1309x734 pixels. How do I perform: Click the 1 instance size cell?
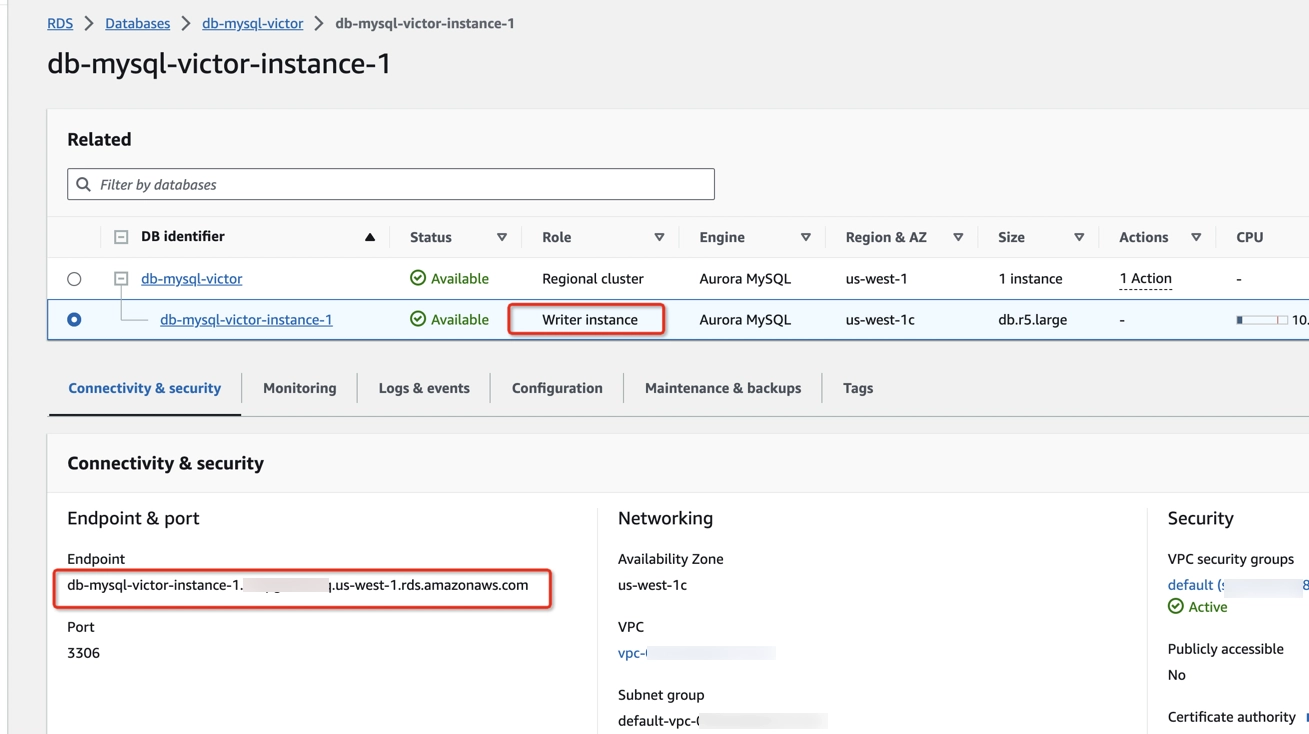1030,279
